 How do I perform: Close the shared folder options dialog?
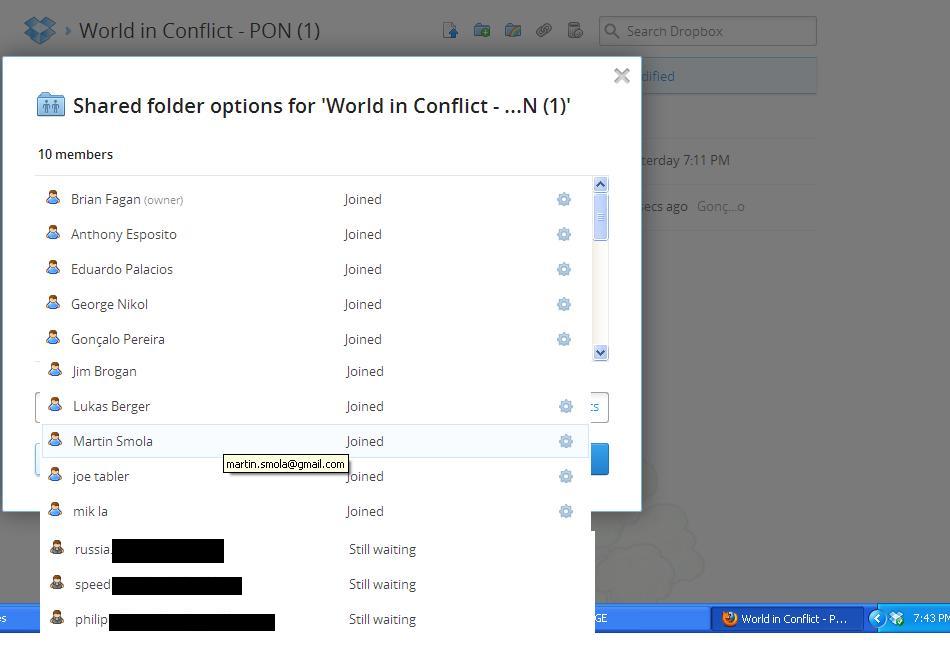click(622, 76)
